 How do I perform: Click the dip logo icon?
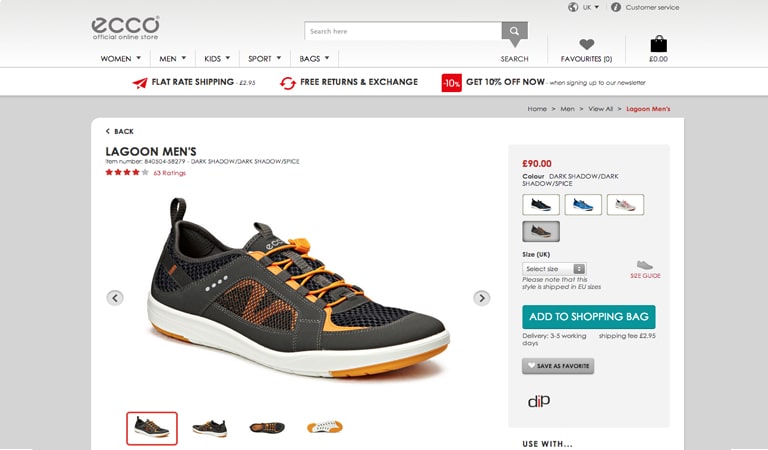(x=539, y=401)
